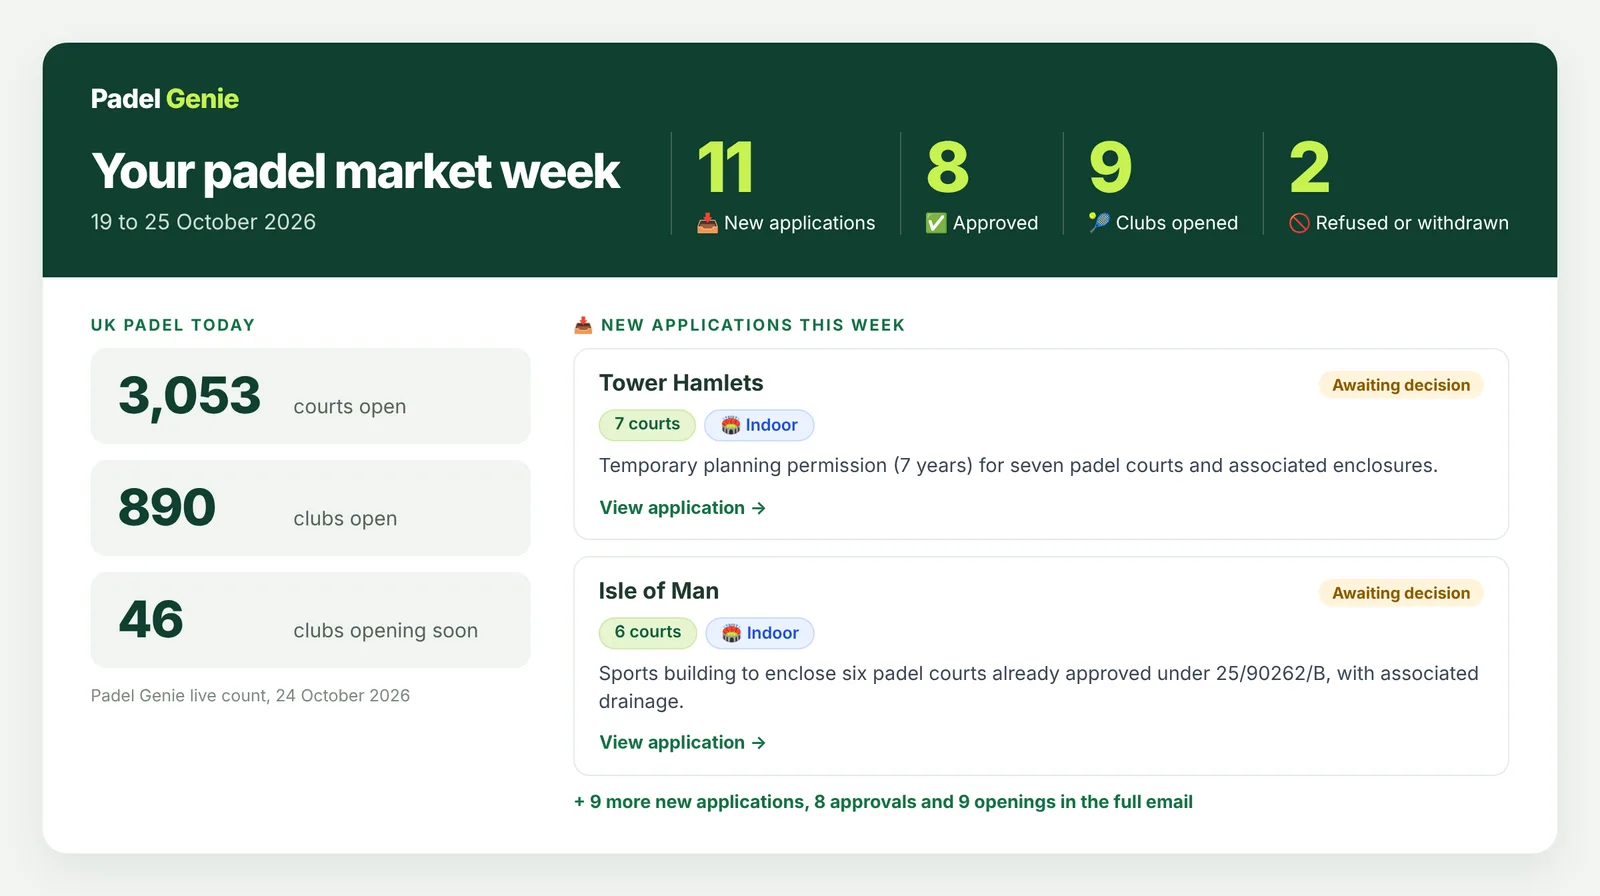The width and height of the screenshot is (1600, 896).
Task: Select the Isle of Man card title
Action: (659, 591)
